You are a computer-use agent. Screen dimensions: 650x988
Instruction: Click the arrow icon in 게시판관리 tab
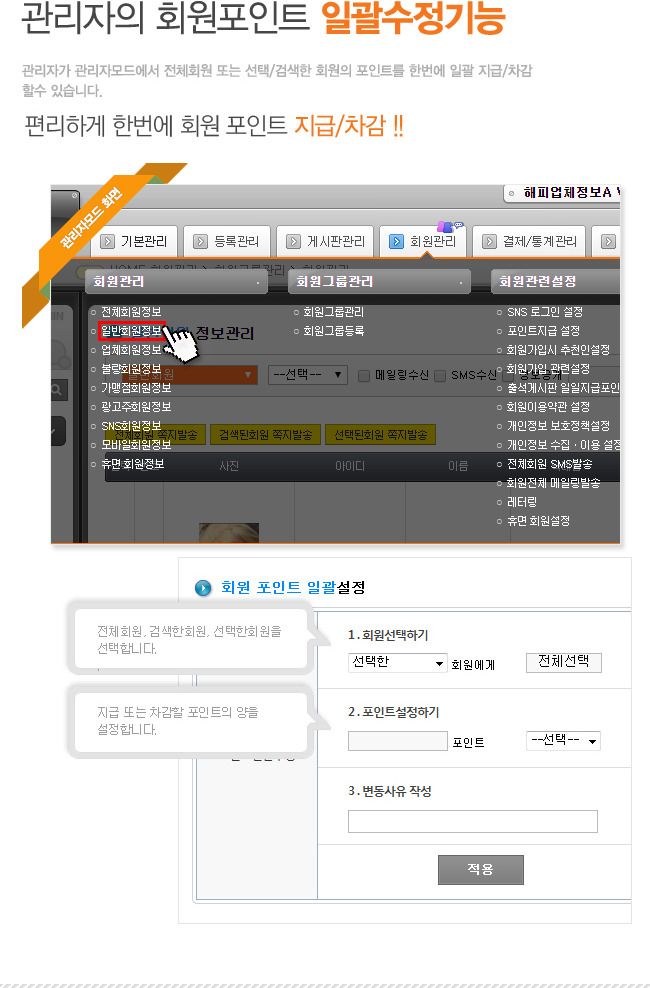293,241
